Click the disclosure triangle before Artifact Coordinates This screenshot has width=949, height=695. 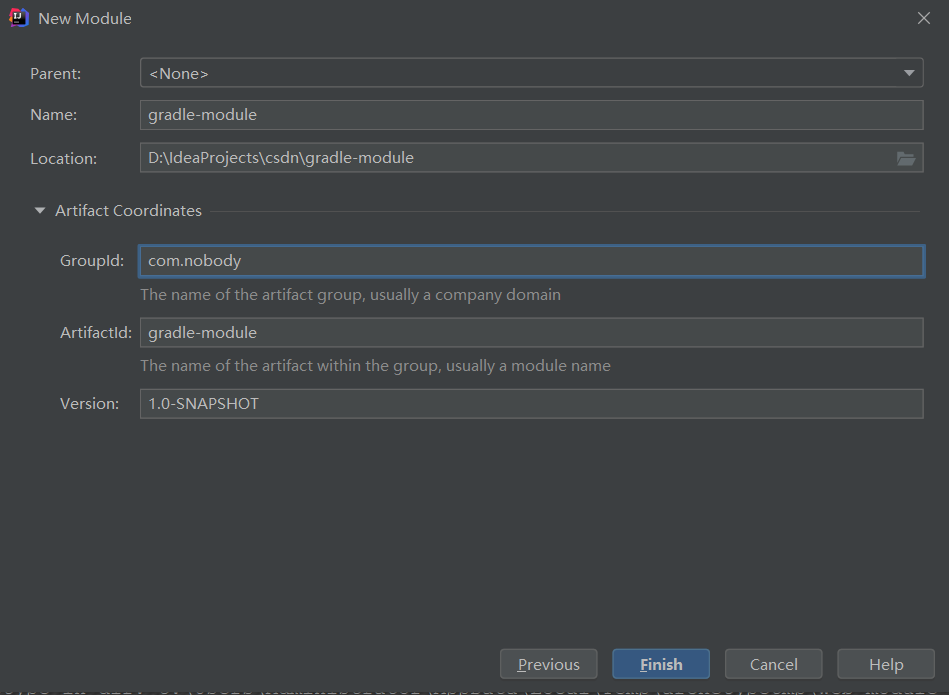pos(39,210)
